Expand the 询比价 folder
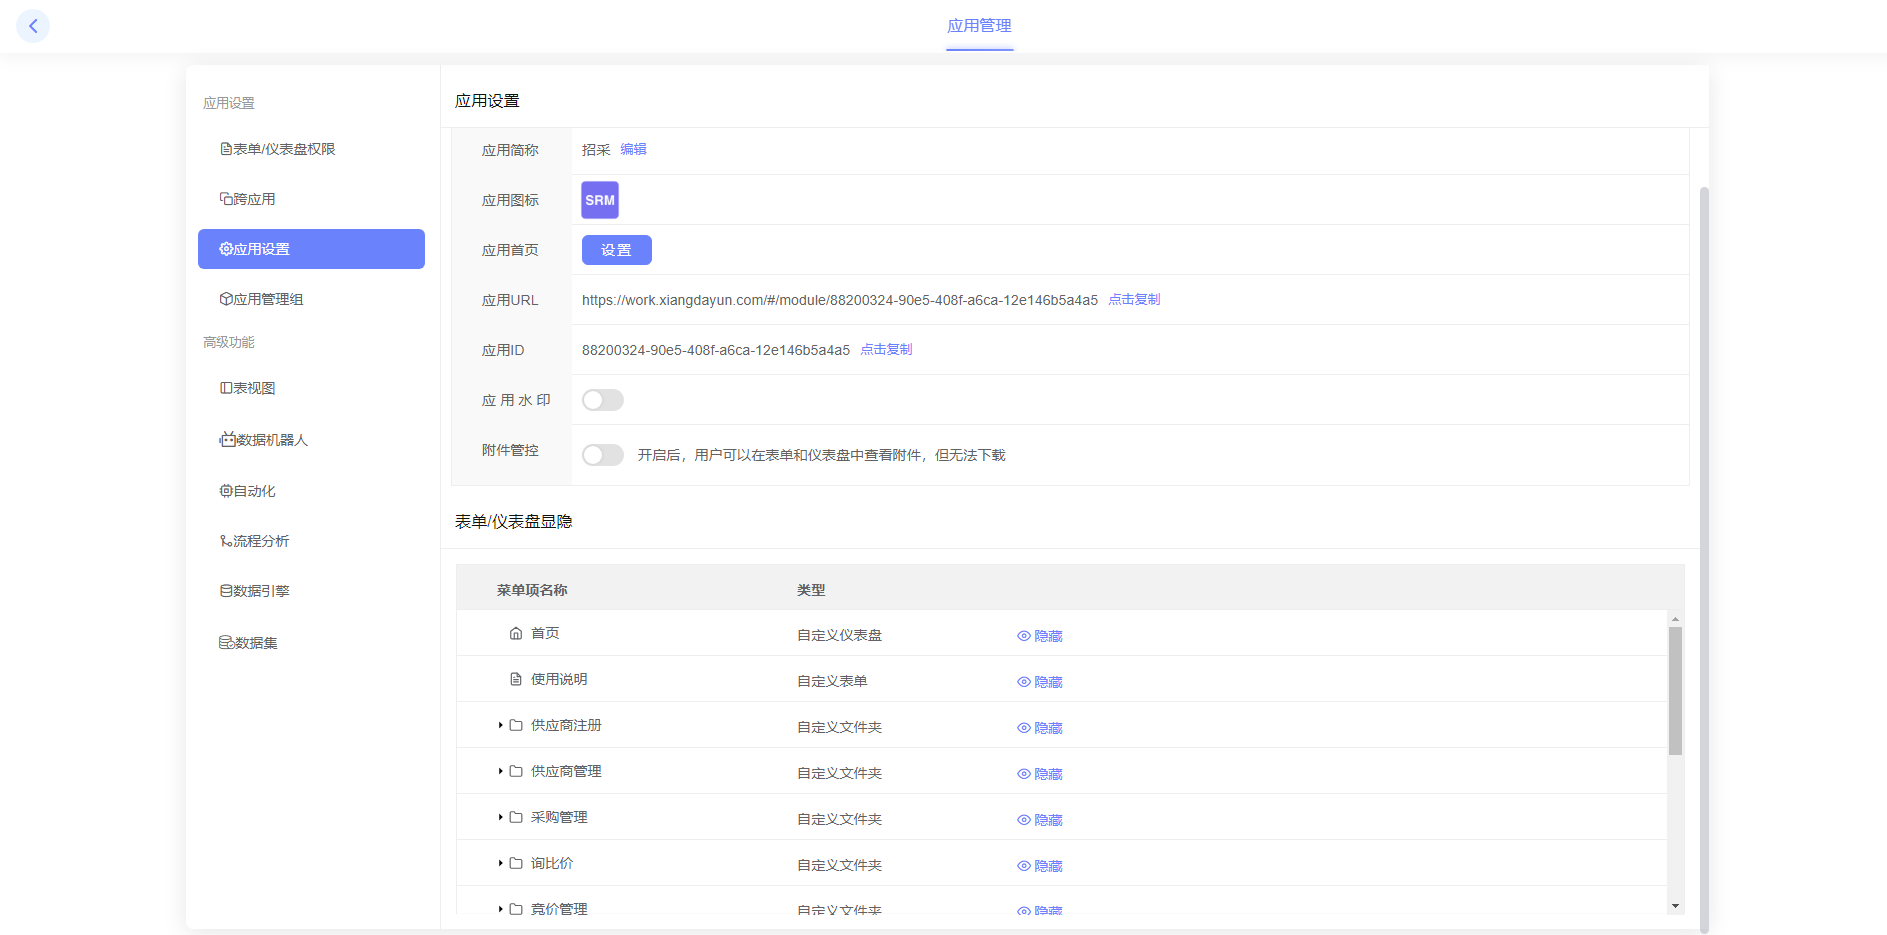This screenshot has width=1887, height=935. pos(500,864)
